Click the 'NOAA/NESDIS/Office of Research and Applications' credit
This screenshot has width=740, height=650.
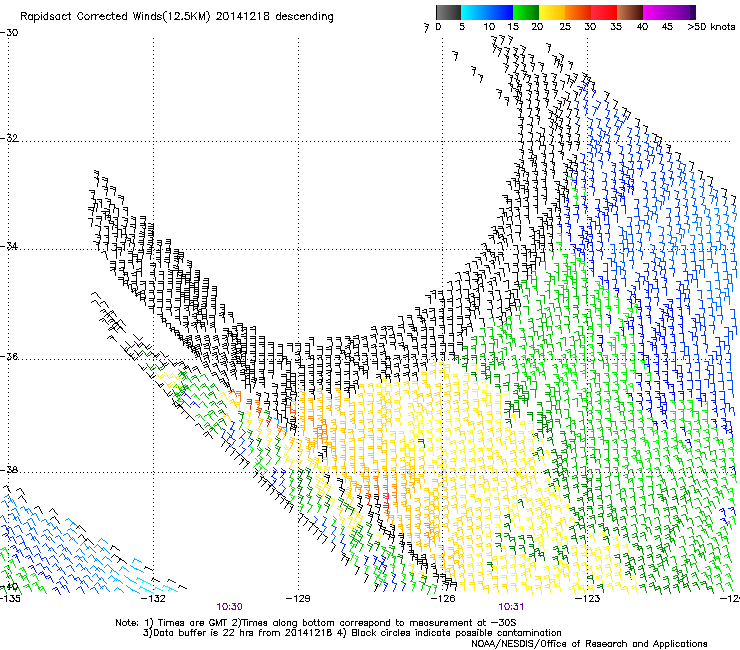pyautogui.click(x=589, y=643)
